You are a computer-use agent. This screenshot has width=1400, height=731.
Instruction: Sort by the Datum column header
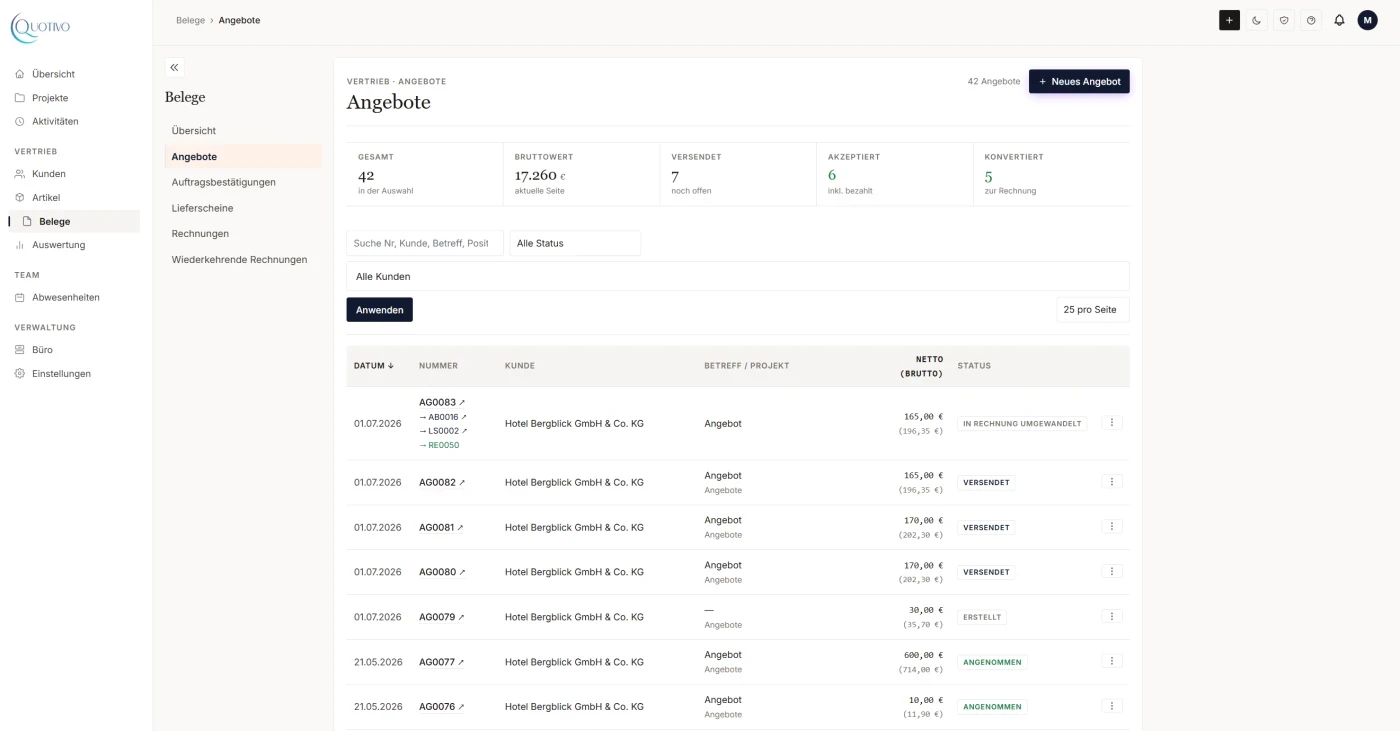[374, 366]
